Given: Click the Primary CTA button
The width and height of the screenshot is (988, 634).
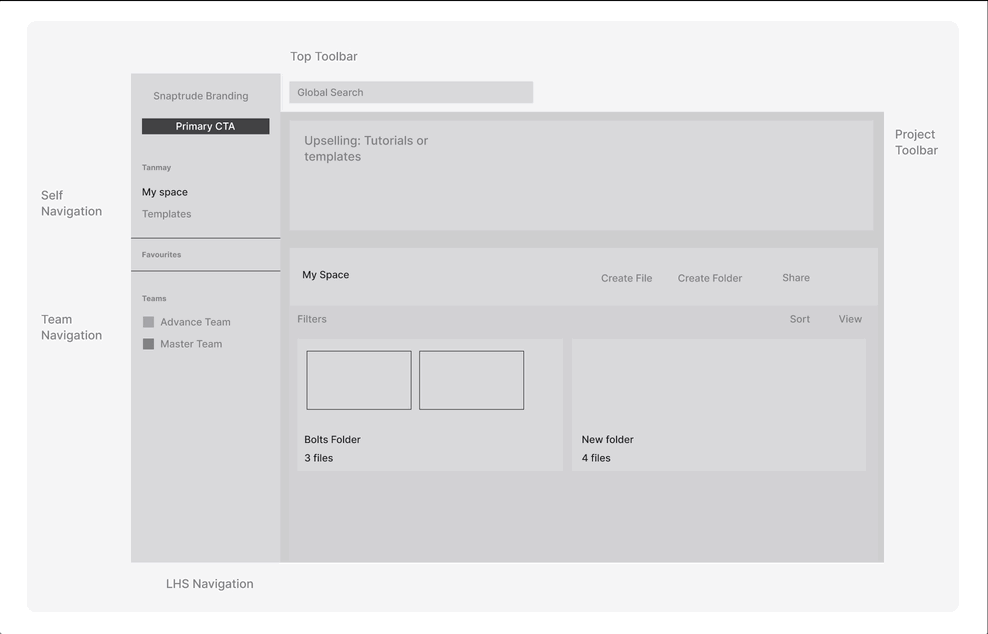Looking at the screenshot, I should [205, 126].
